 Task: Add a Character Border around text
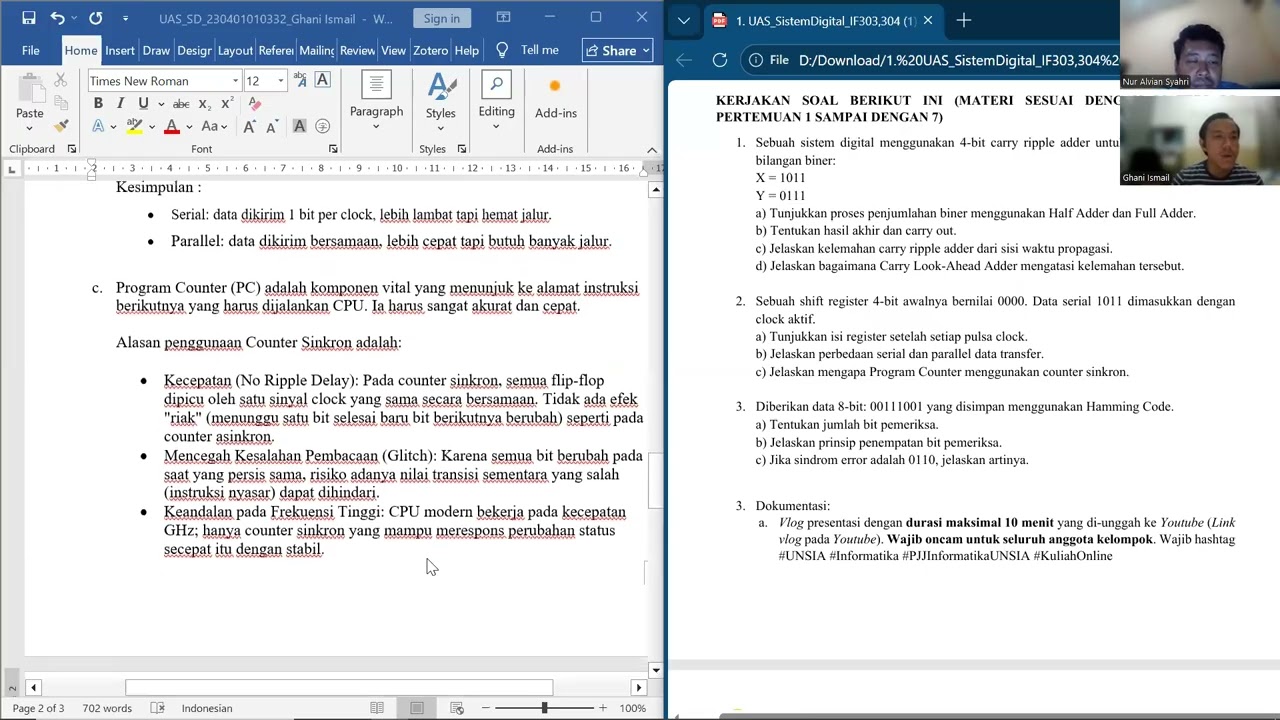322,81
